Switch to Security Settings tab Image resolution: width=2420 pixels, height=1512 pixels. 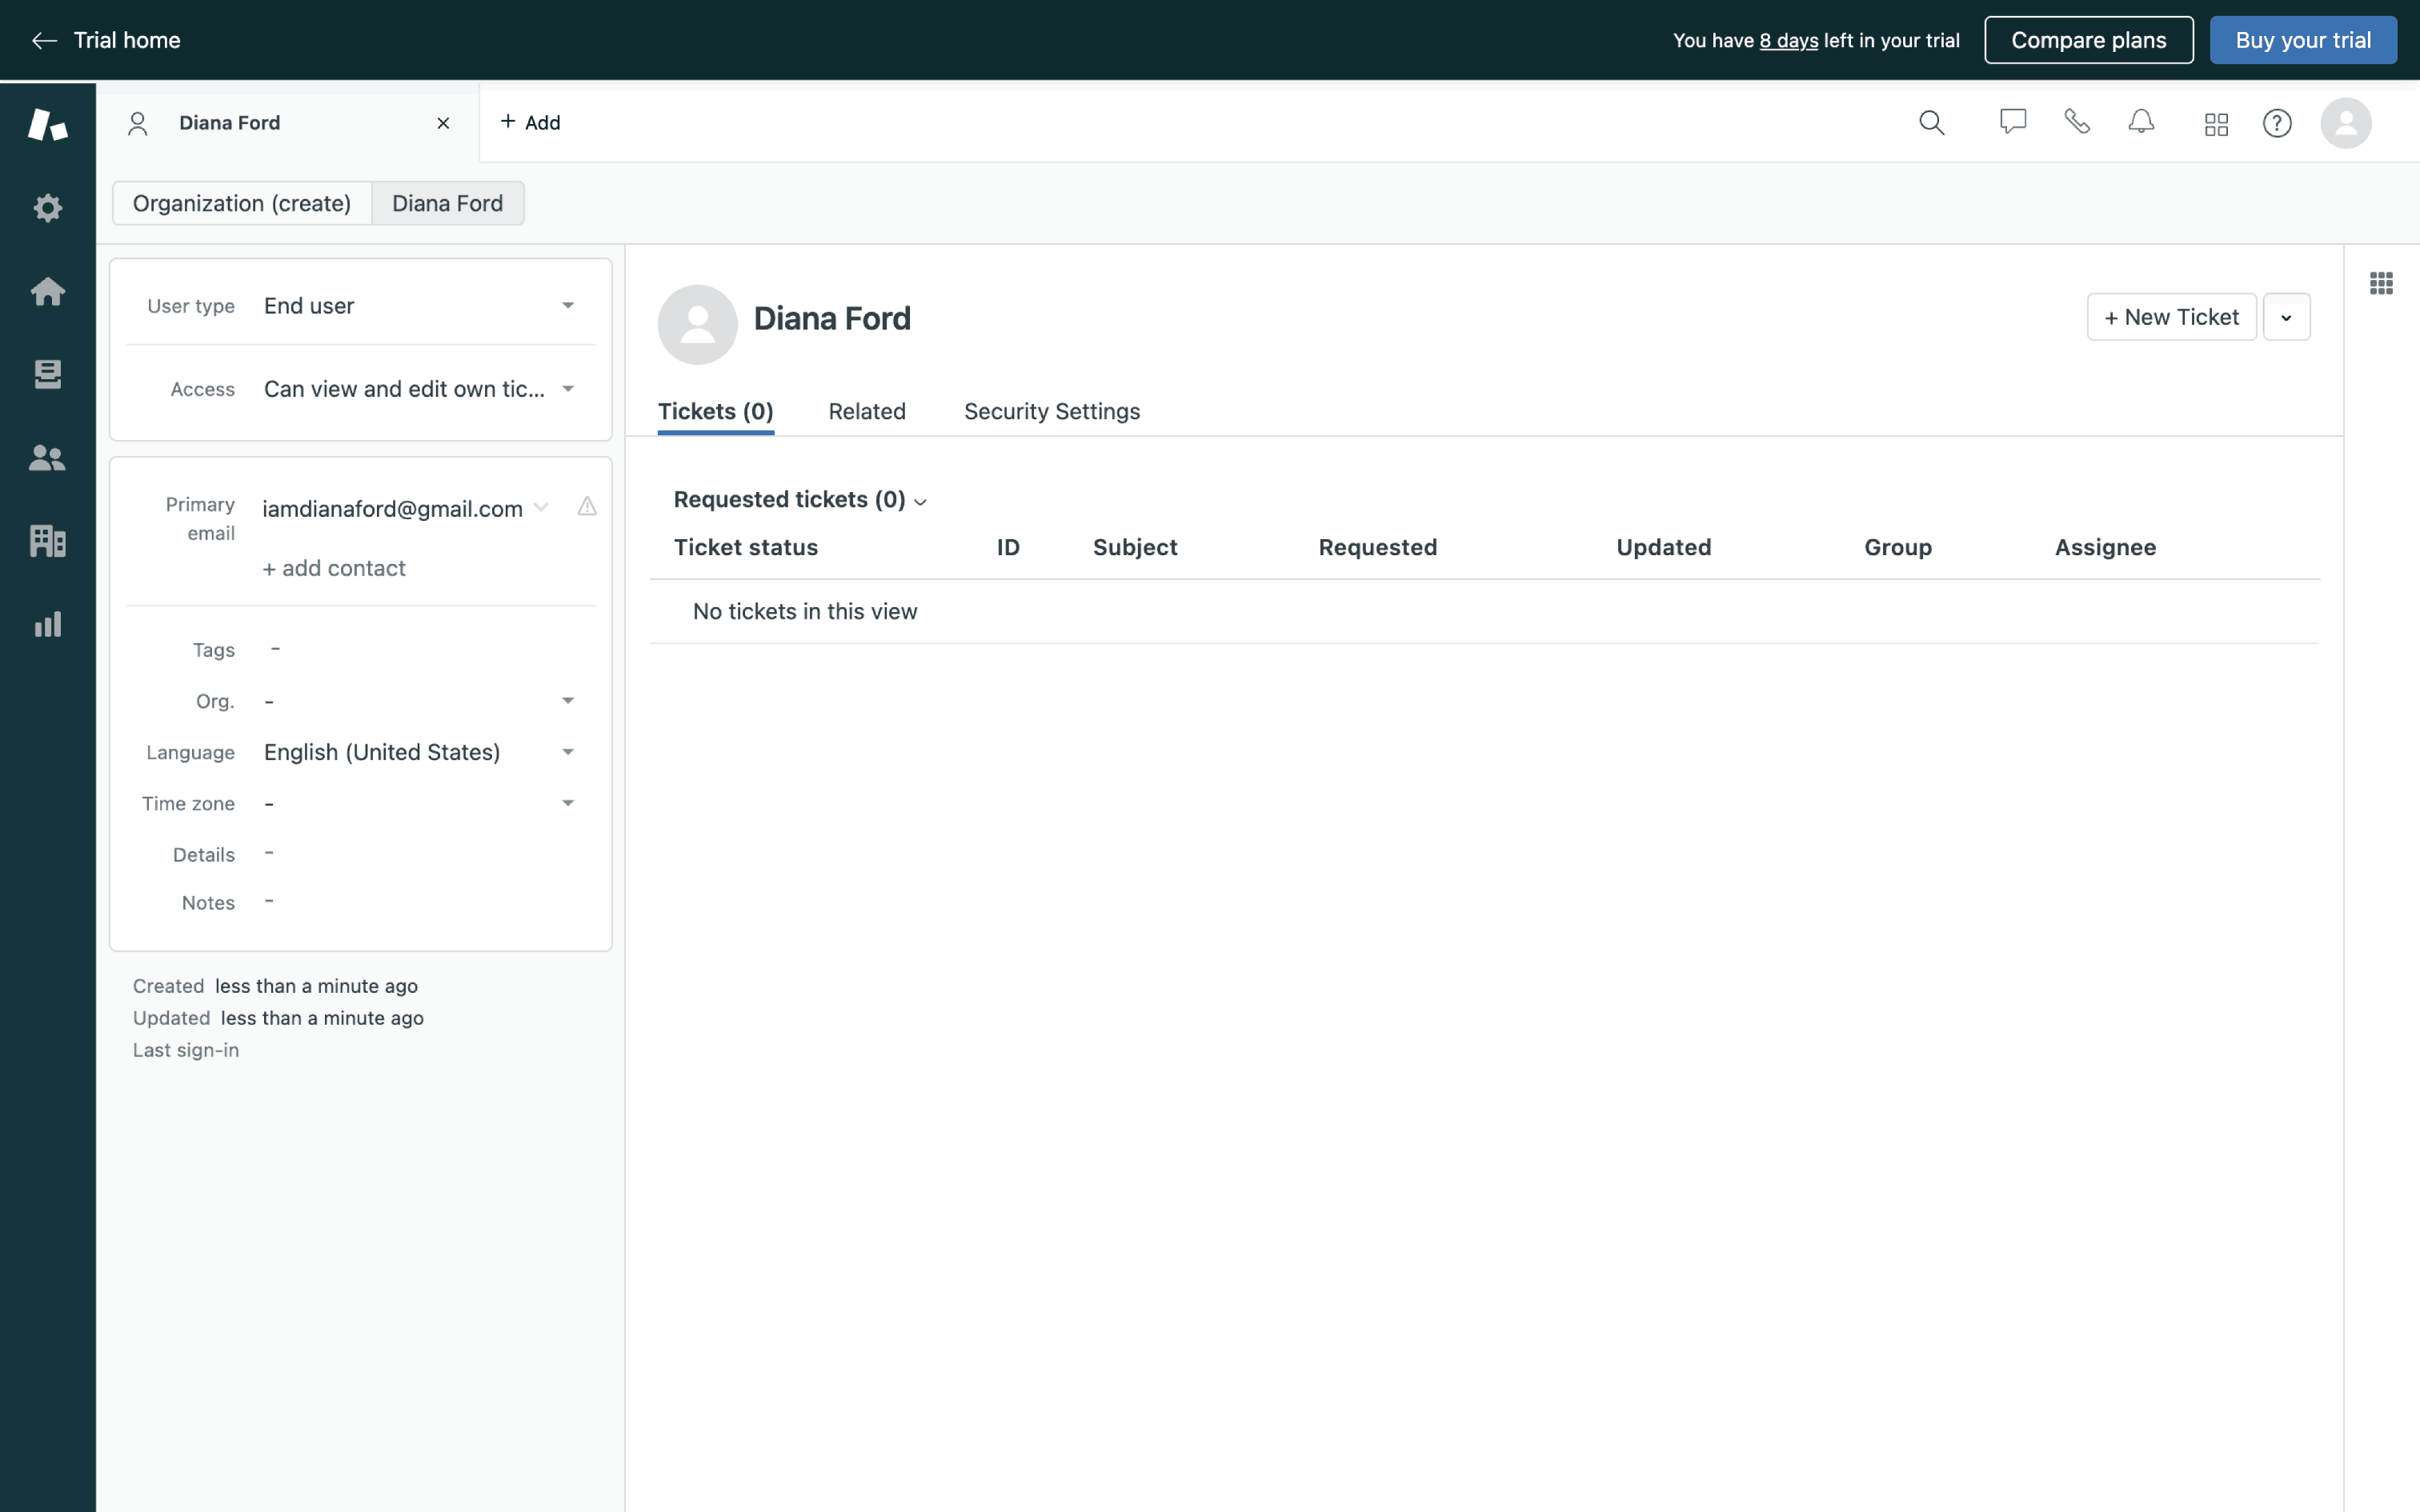(1051, 411)
